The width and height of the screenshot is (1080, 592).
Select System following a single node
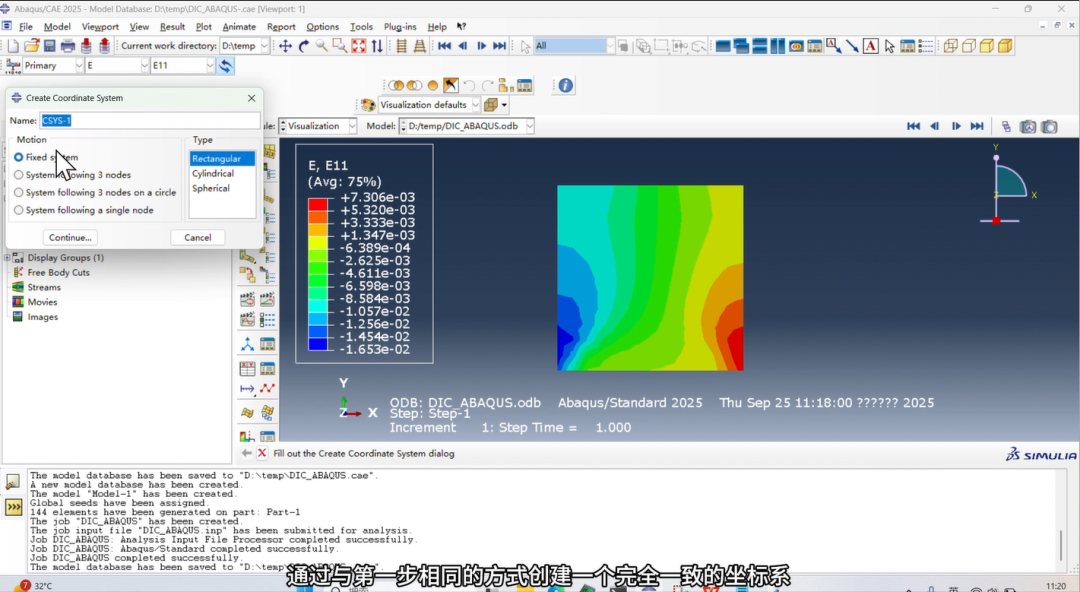click(x=19, y=210)
